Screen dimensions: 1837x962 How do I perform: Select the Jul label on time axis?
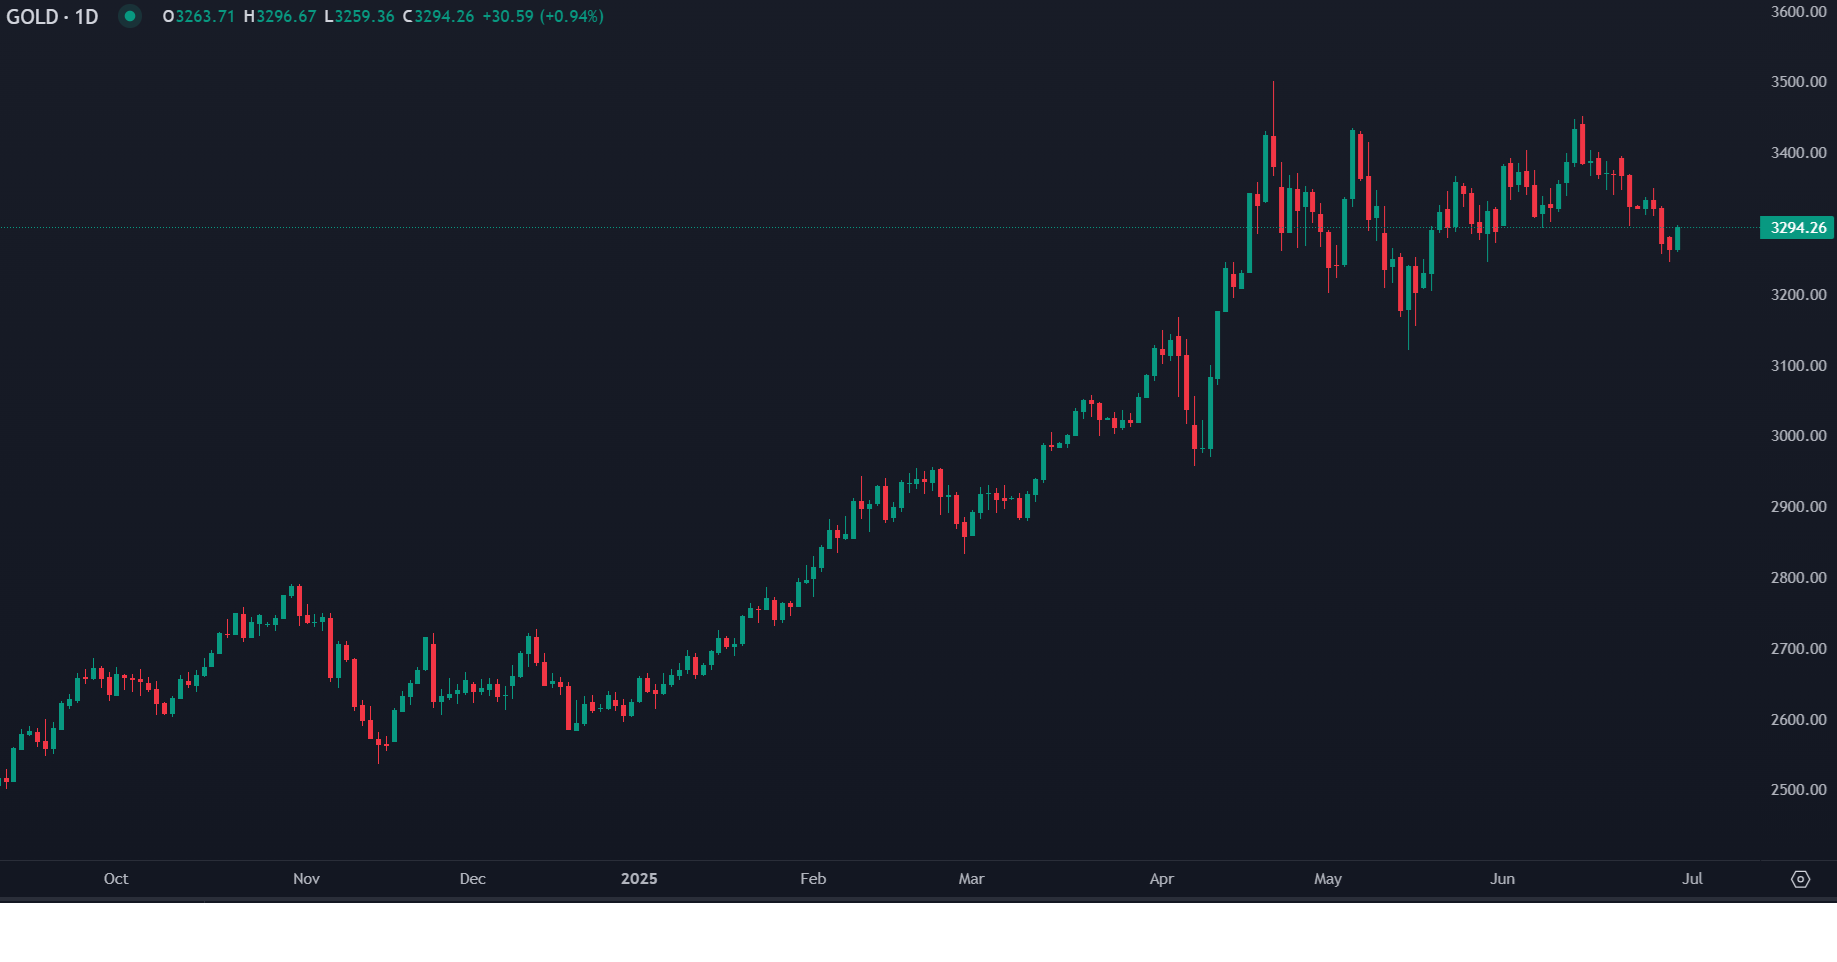click(1692, 879)
